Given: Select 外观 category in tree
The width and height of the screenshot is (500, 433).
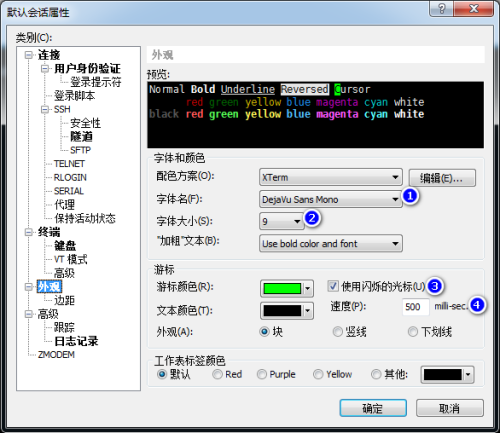Looking at the screenshot, I should [x=49, y=287].
